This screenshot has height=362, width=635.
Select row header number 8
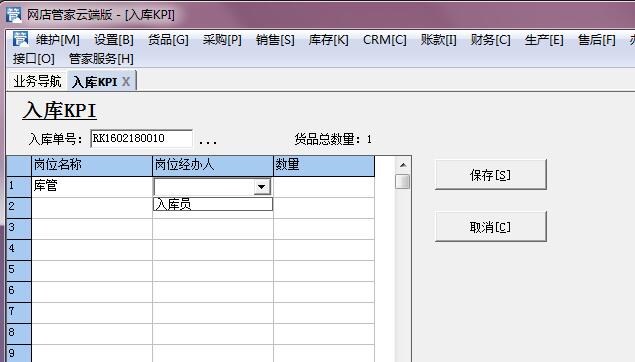[x=19, y=333]
